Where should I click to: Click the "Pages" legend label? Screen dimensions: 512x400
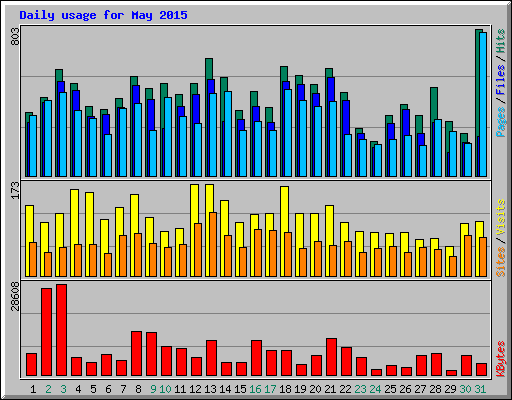501,122
